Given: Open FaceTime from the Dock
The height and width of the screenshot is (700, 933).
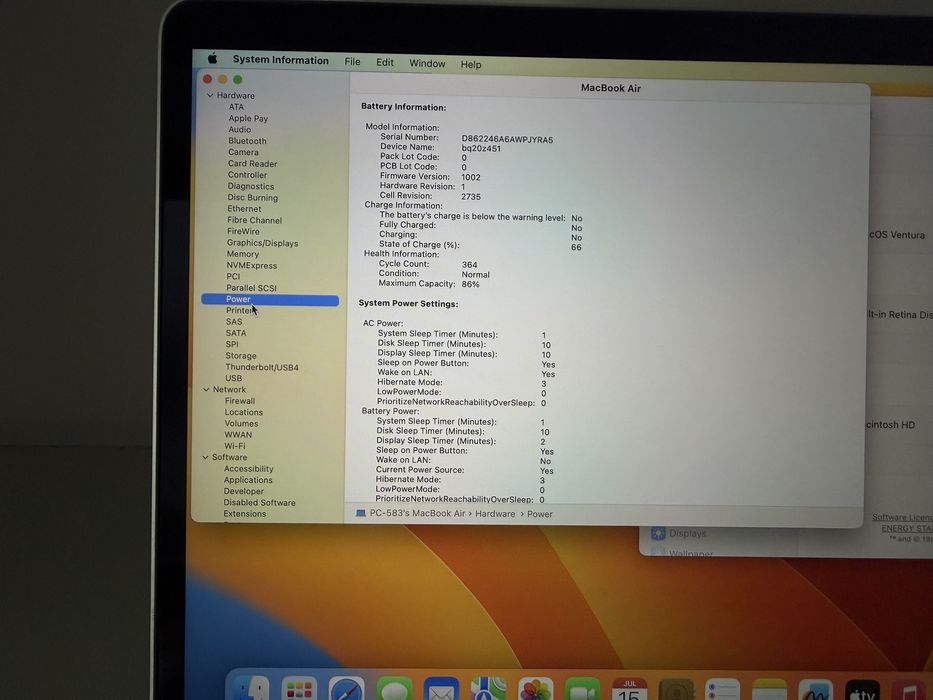Looking at the screenshot, I should [583, 689].
